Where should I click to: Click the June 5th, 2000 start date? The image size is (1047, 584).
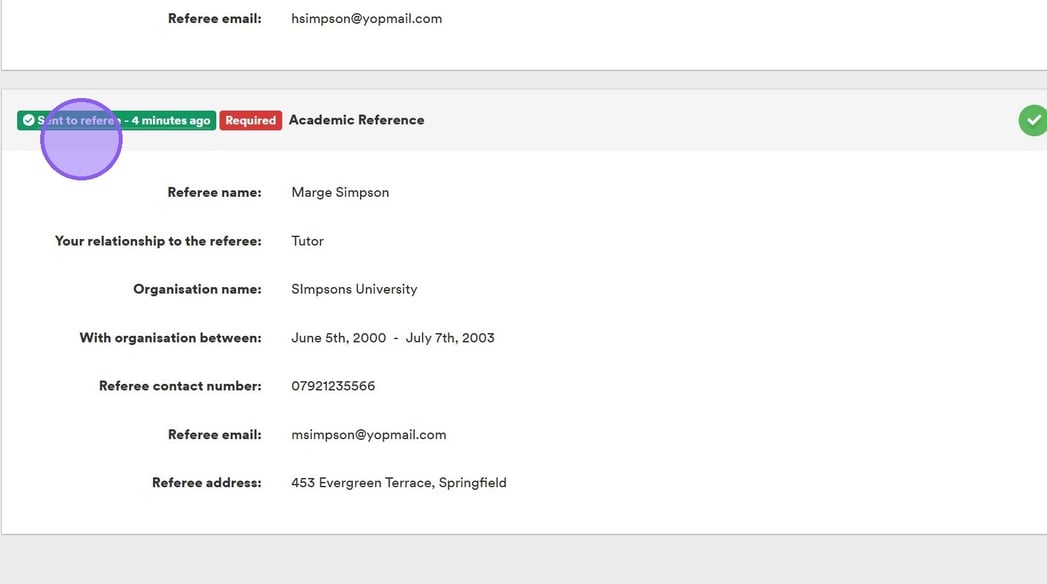(338, 338)
